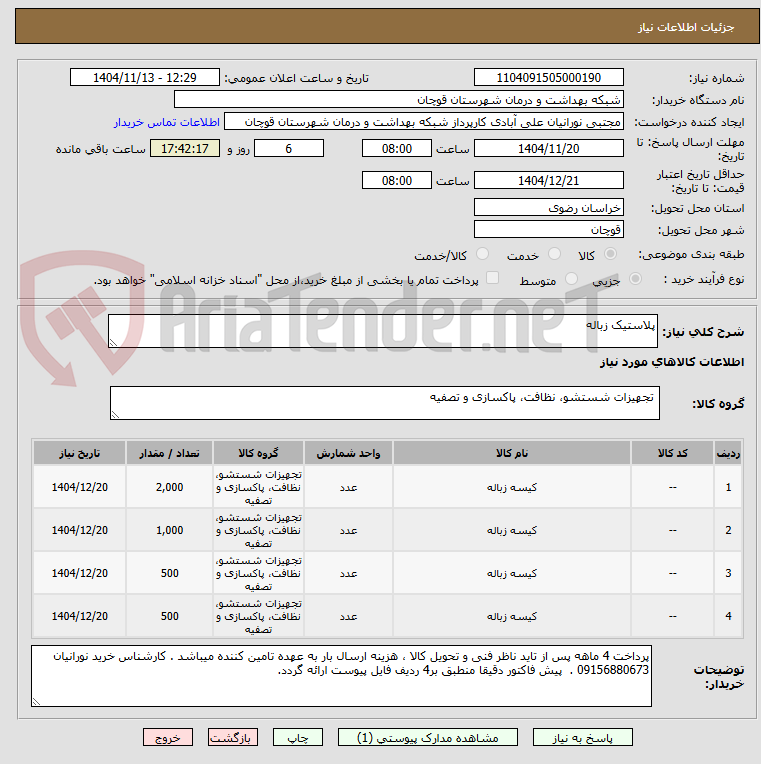This screenshot has width=761, height=764.
Task: Click the delivery province field 'خراسان رضوی'
Action: tap(549, 208)
